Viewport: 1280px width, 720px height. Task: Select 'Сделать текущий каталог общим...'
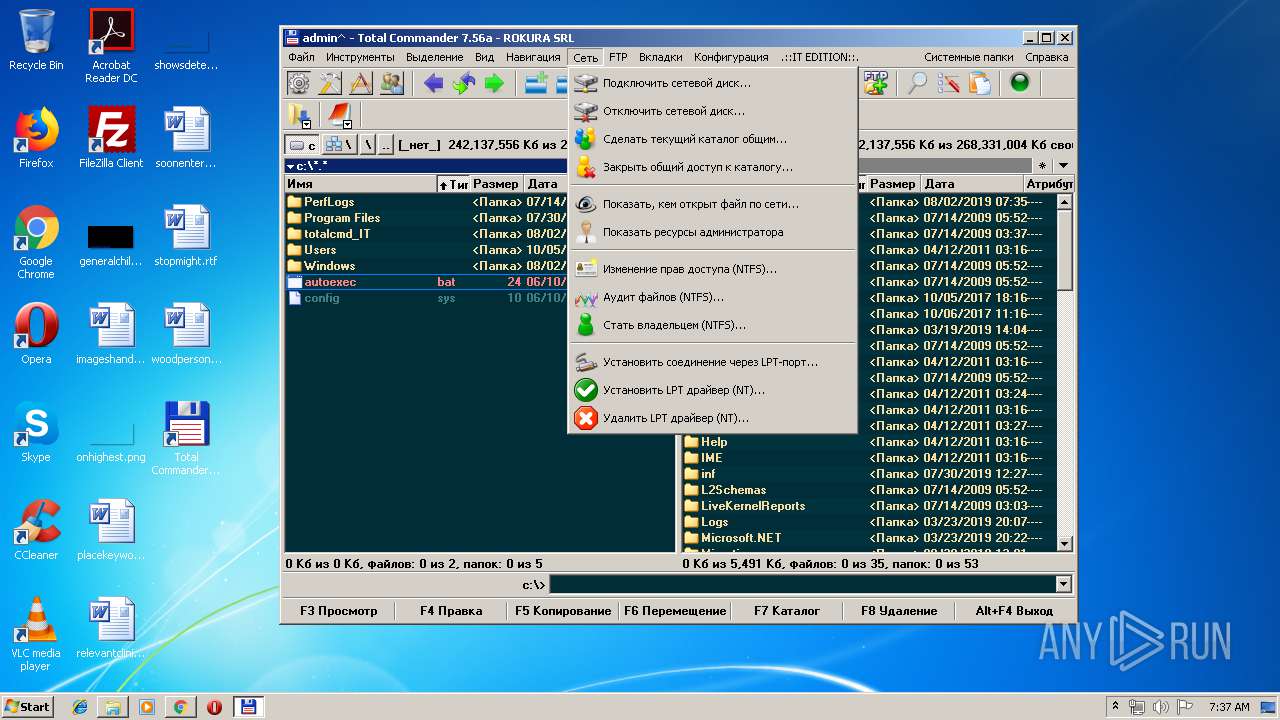pyautogui.click(x=713, y=139)
